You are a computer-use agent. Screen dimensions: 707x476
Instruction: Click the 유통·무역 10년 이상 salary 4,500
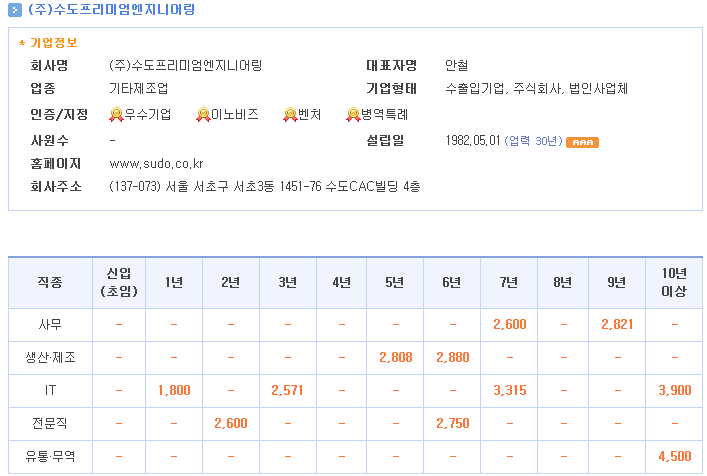tap(675, 456)
